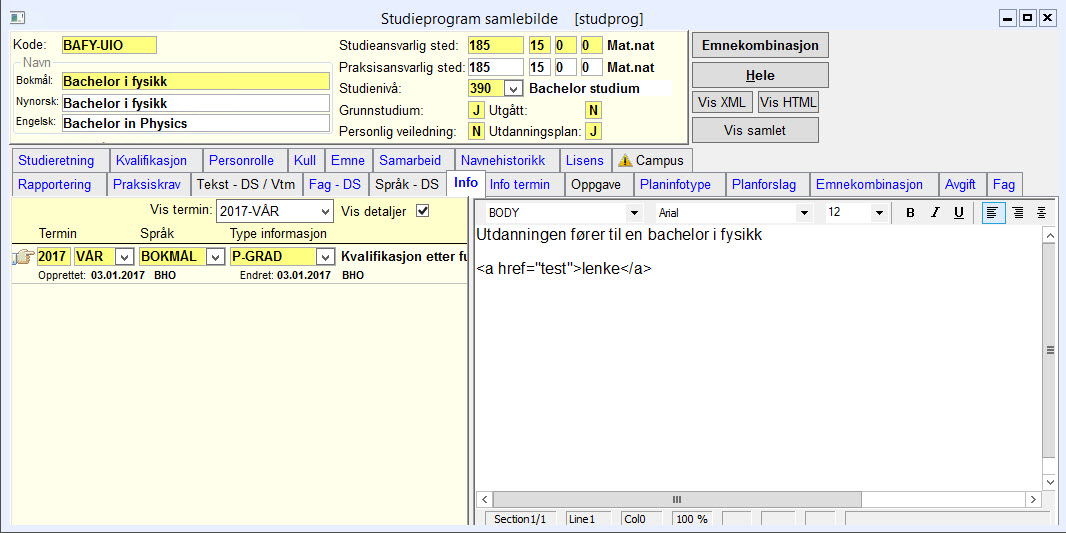Viewport: 1066px width, 533px height.
Task: Switch to the Kull tab
Action: pos(306,161)
